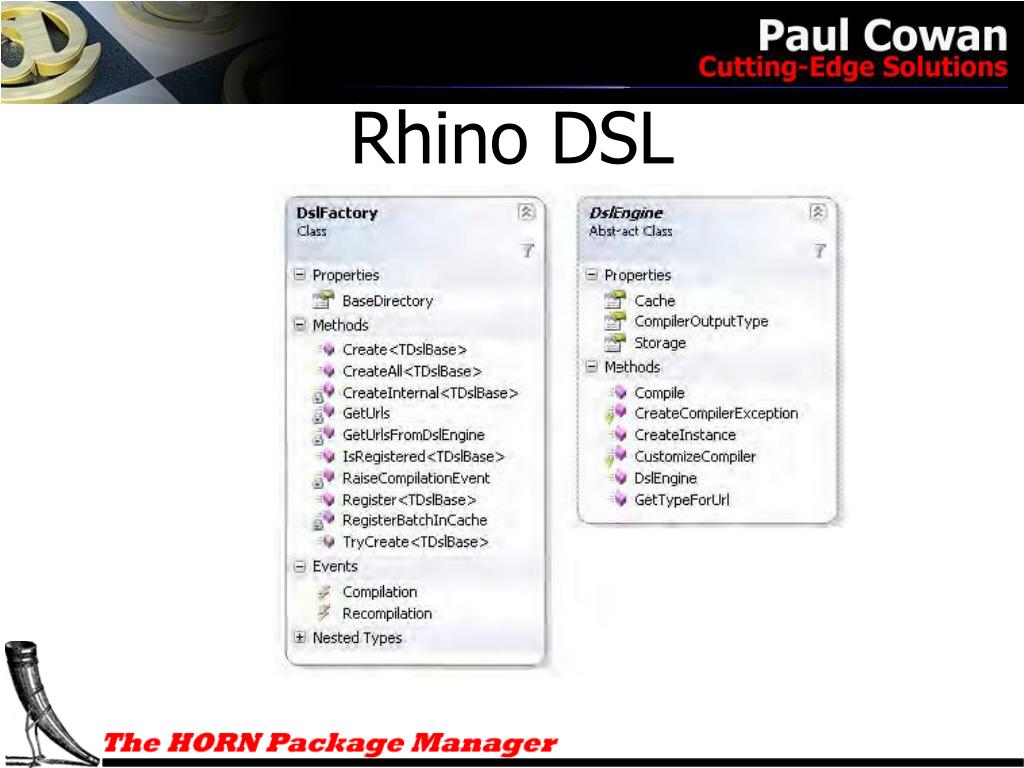The width and height of the screenshot is (1024, 768).
Task: Click the Compilation event lightning icon
Action: [x=324, y=592]
